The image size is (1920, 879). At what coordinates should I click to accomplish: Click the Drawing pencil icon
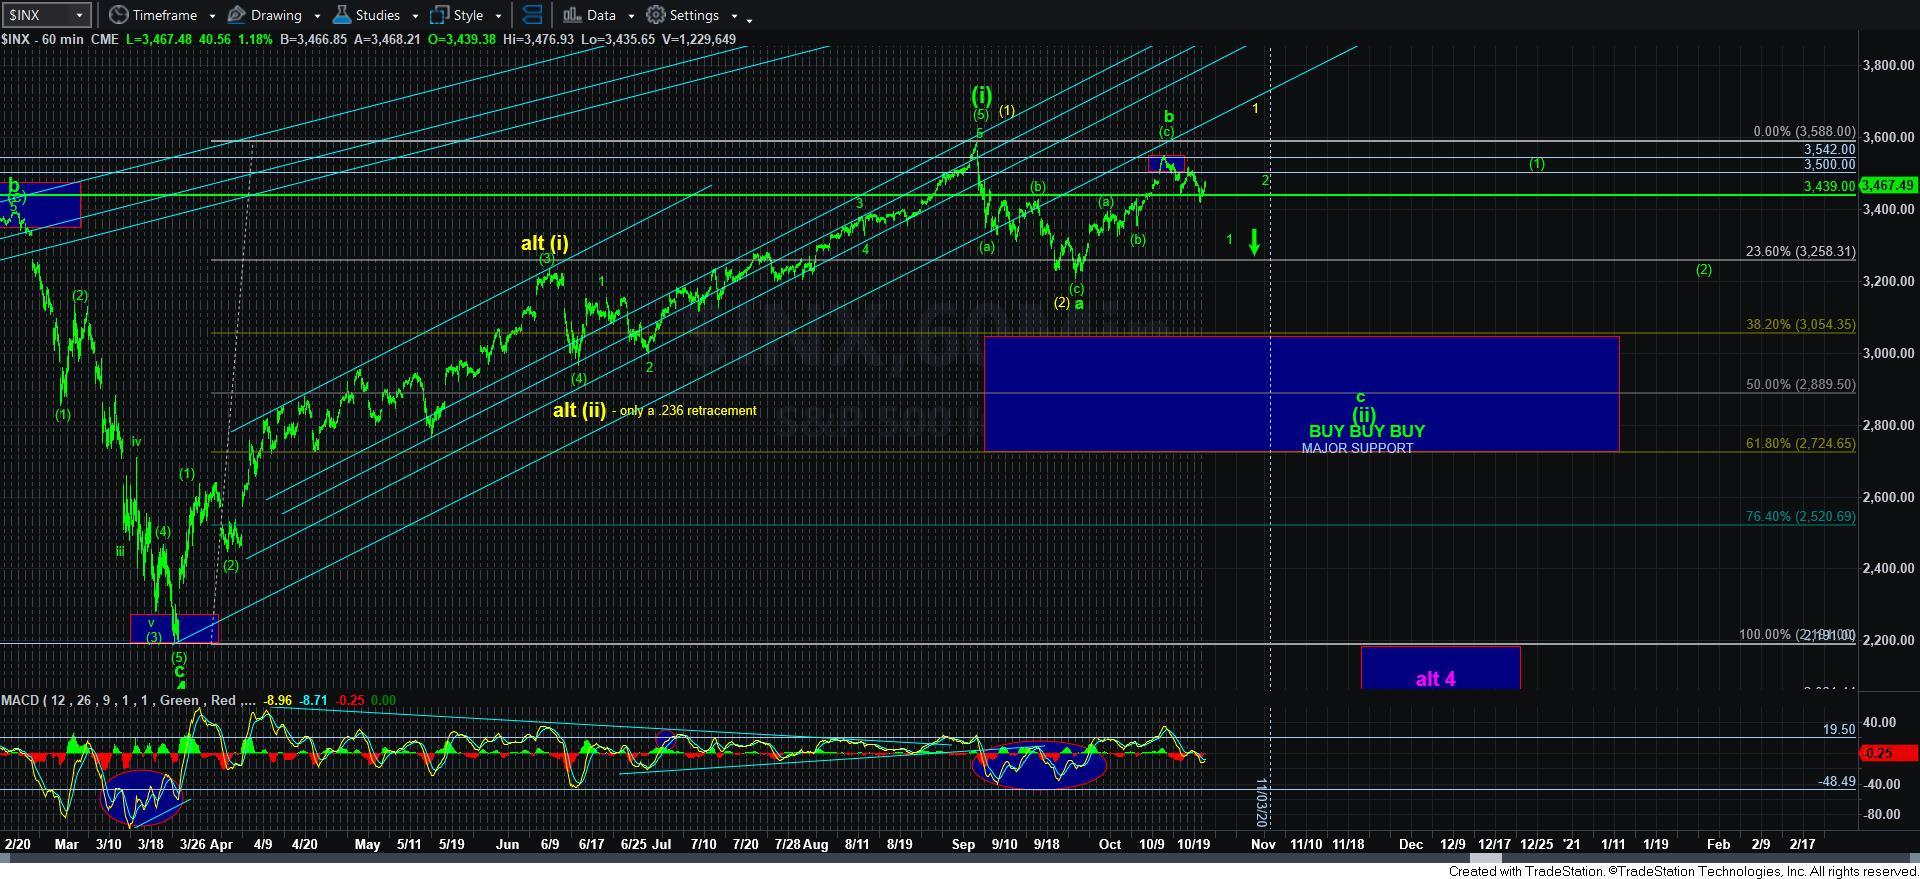click(x=237, y=15)
